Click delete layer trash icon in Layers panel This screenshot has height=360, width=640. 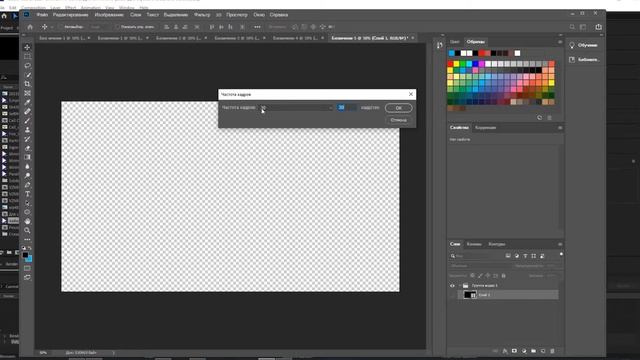point(552,351)
